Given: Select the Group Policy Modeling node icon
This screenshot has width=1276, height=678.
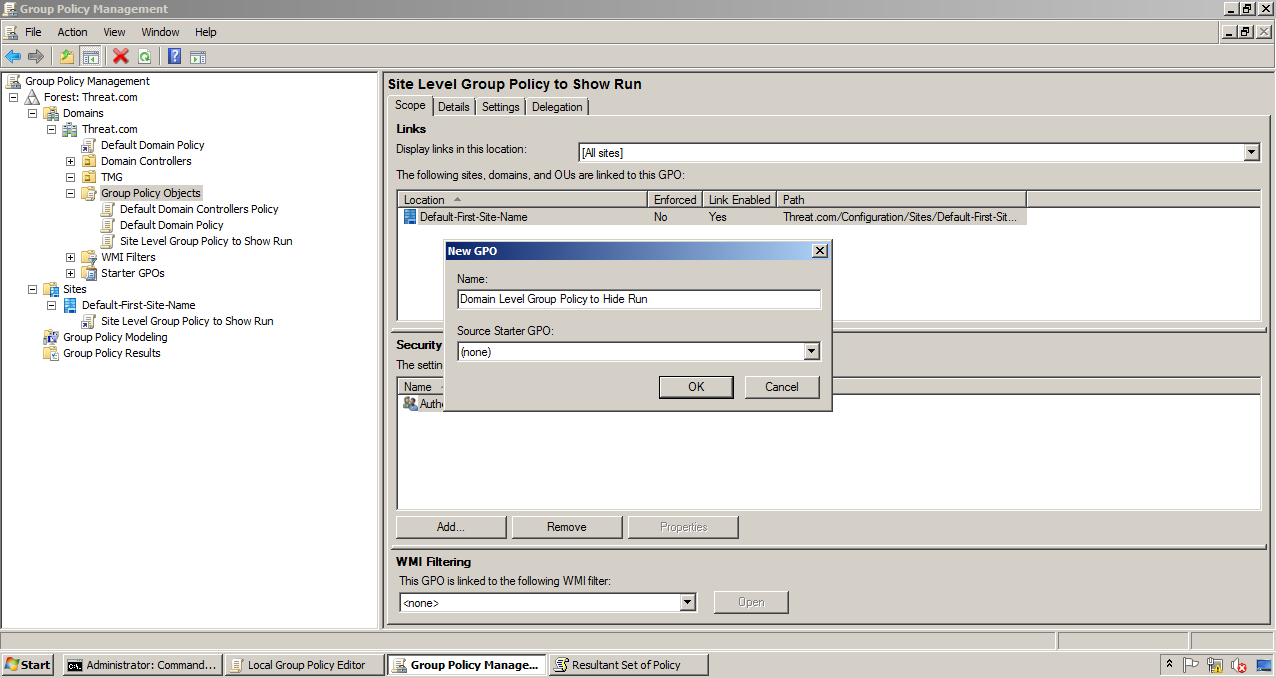Looking at the screenshot, I should pyautogui.click(x=50, y=337).
